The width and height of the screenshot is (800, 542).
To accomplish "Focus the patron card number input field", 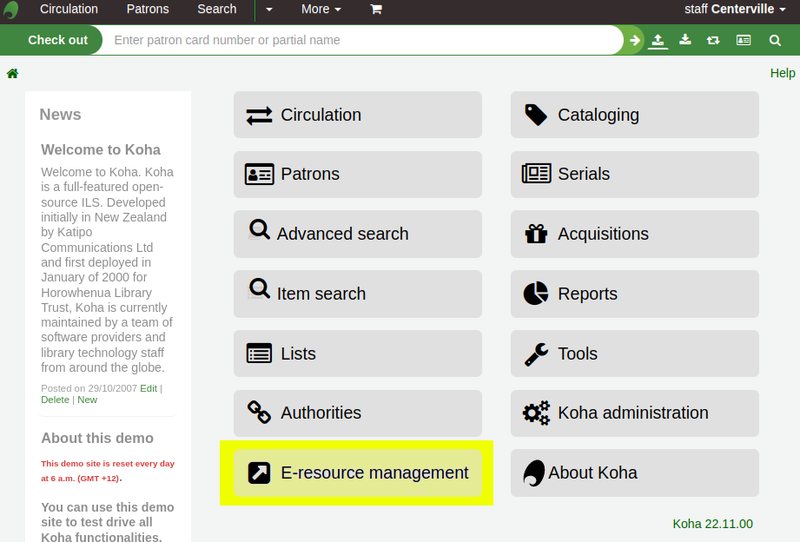I will click(362, 40).
